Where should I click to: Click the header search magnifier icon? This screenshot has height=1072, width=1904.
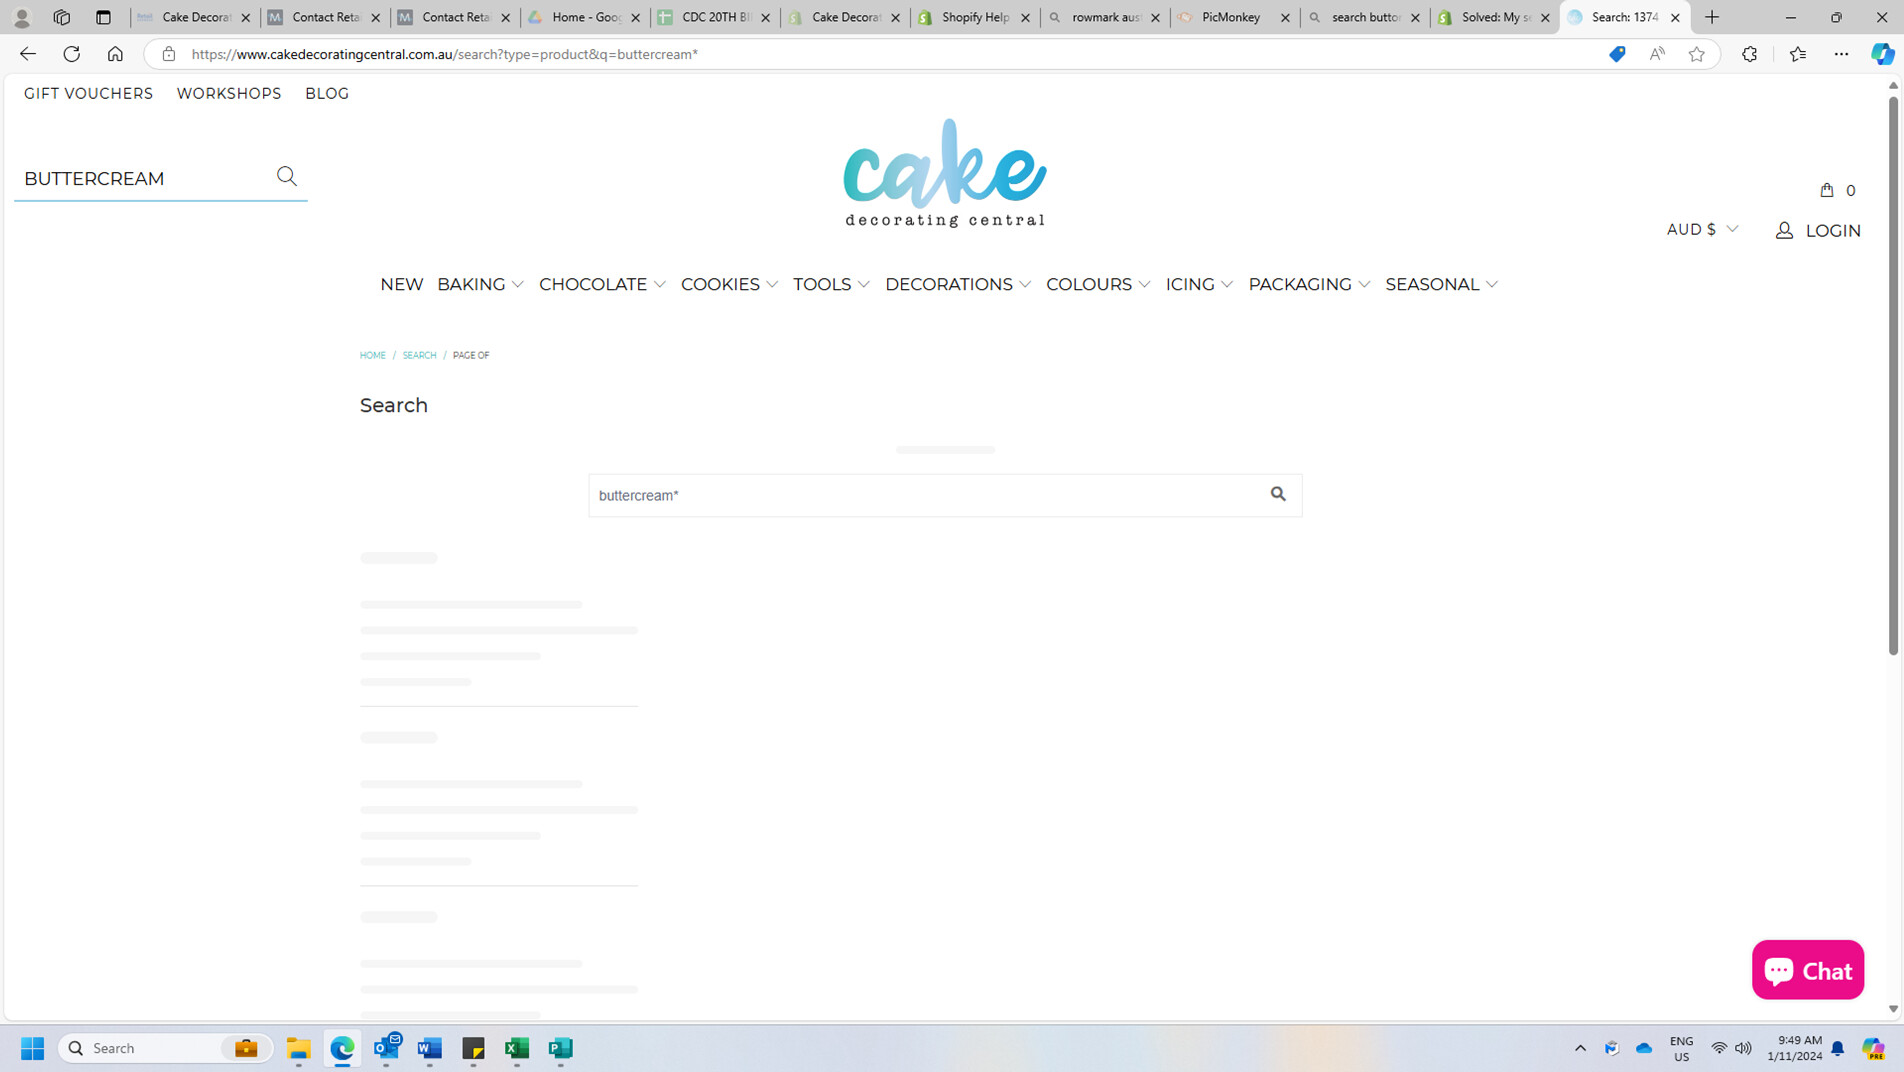(x=287, y=177)
